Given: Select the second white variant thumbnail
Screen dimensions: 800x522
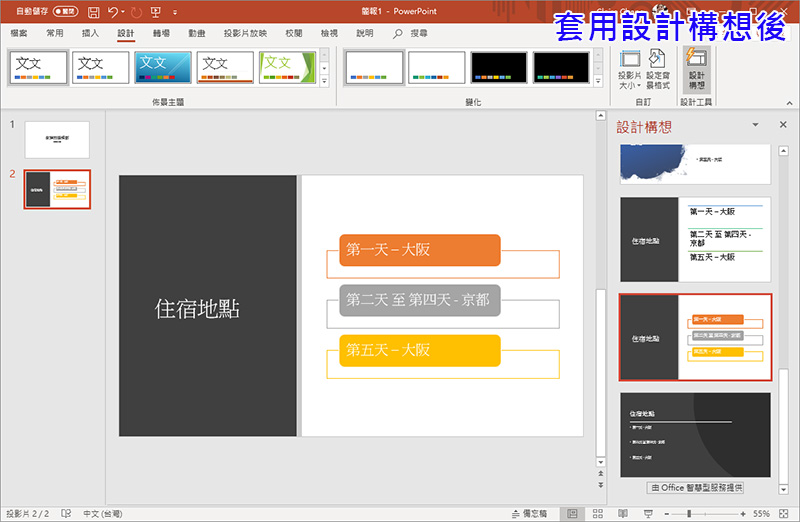Looking at the screenshot, I should click(x=437, y=67).
